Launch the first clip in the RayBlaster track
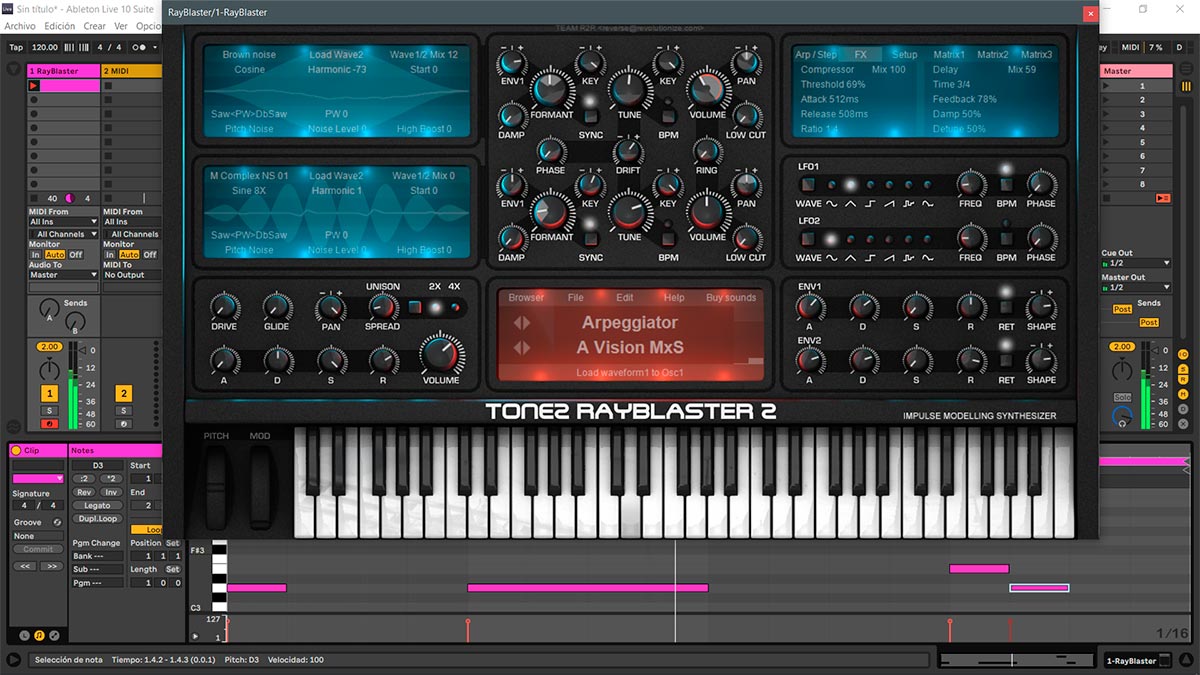Screen dimensions: 1200x675 (33, 86)
